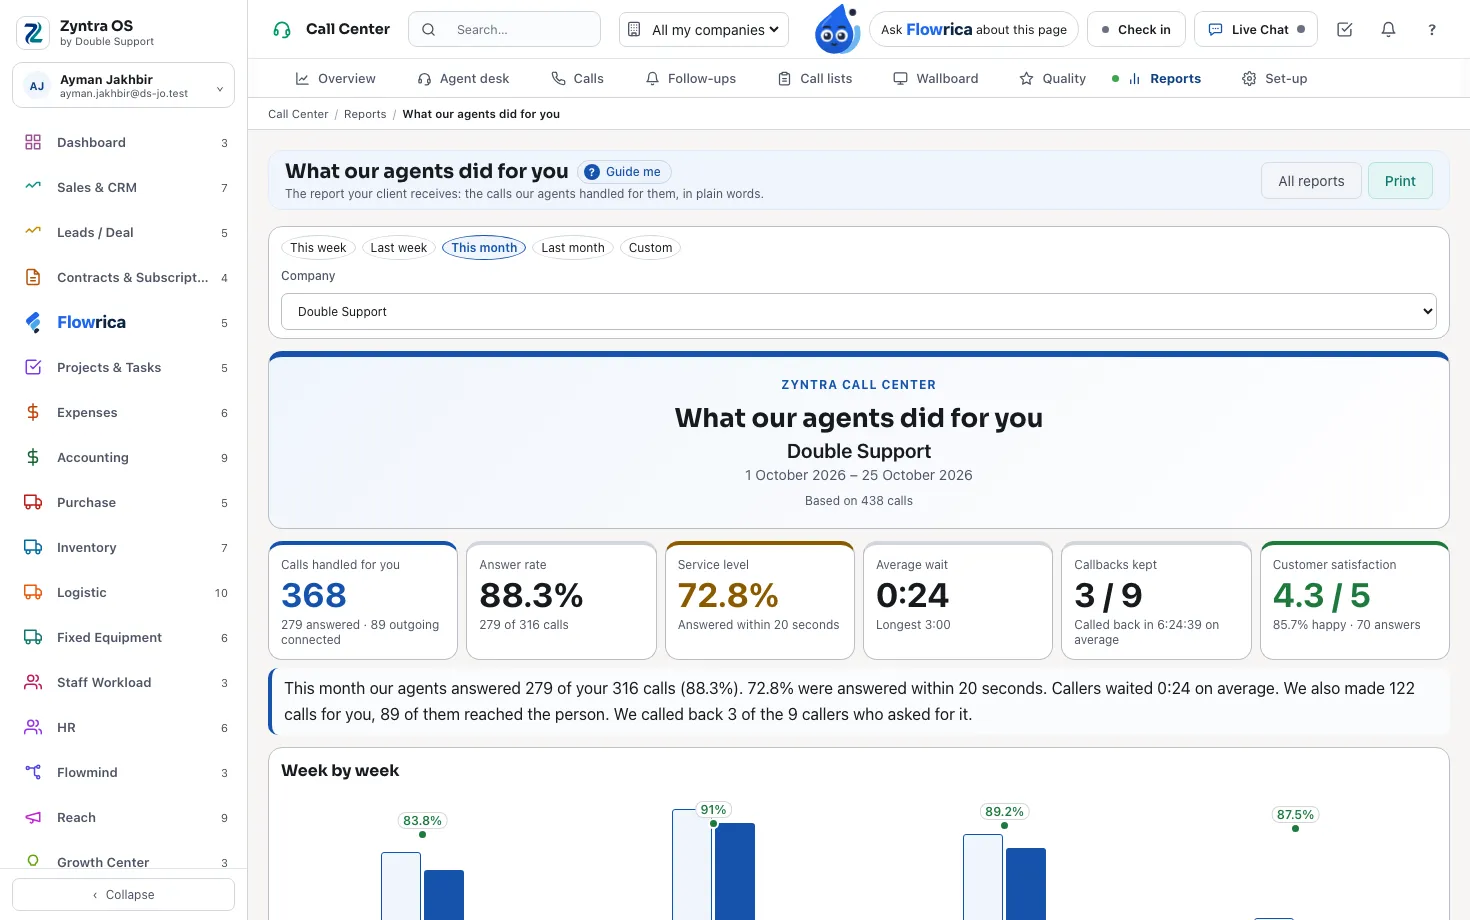Select the This week period pill

(318, 248)
